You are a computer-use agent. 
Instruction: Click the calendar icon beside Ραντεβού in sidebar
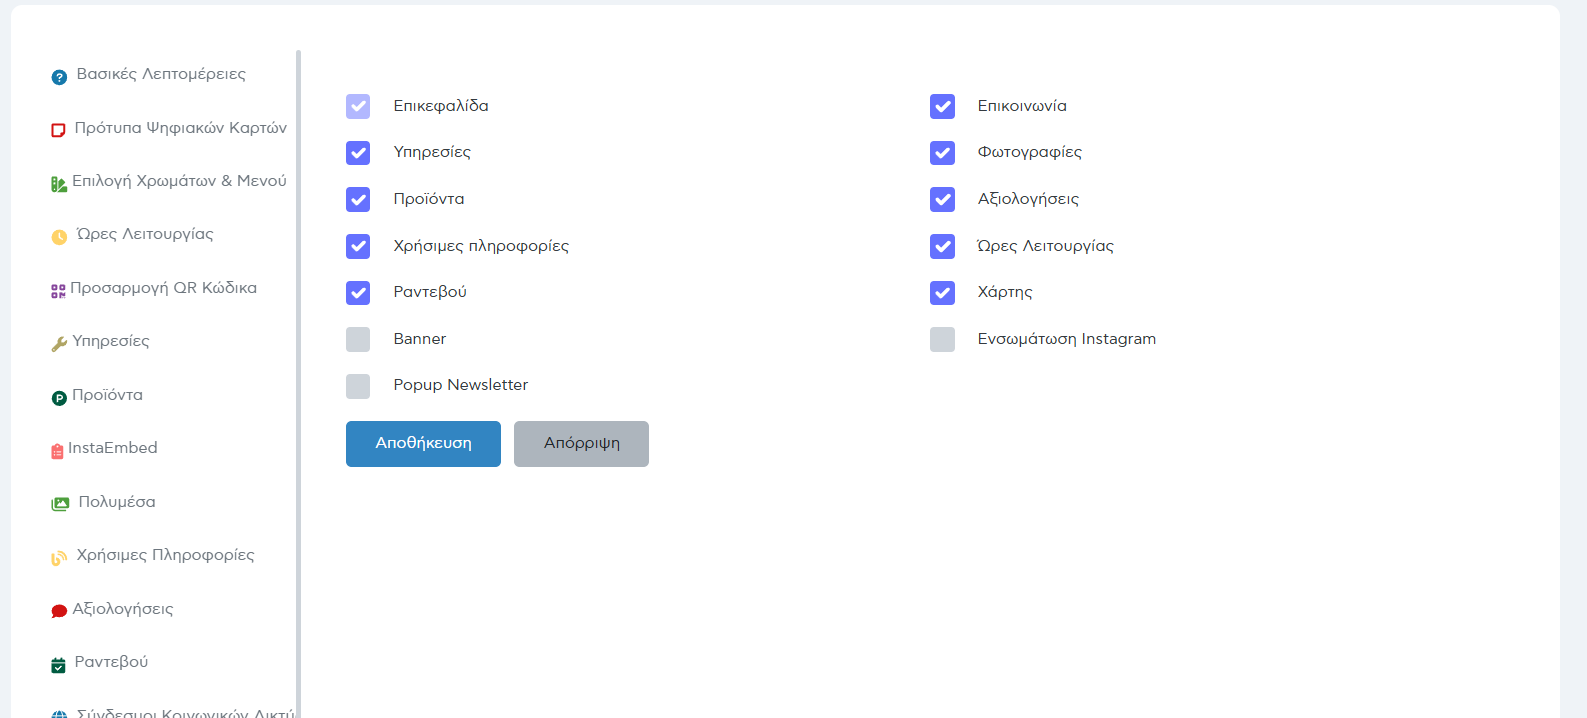58,665
